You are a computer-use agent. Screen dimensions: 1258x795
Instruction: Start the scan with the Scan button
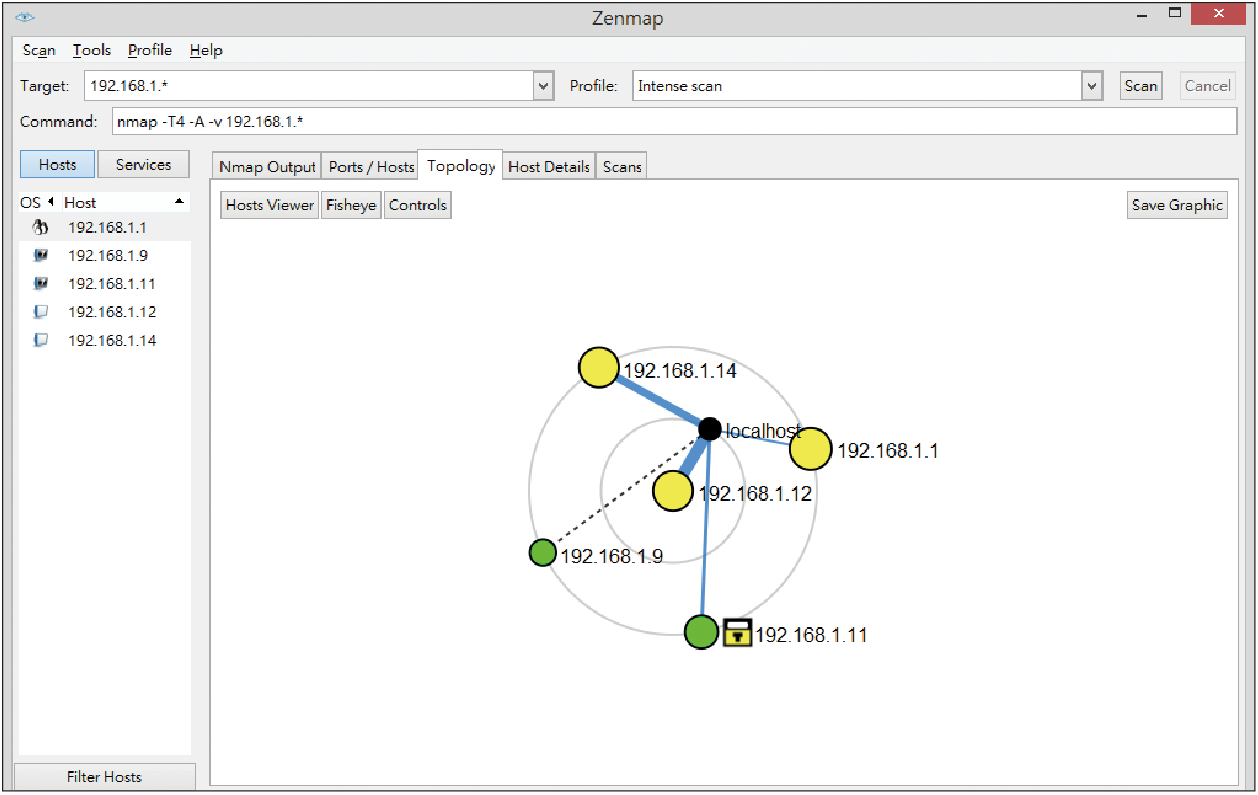1141,86
